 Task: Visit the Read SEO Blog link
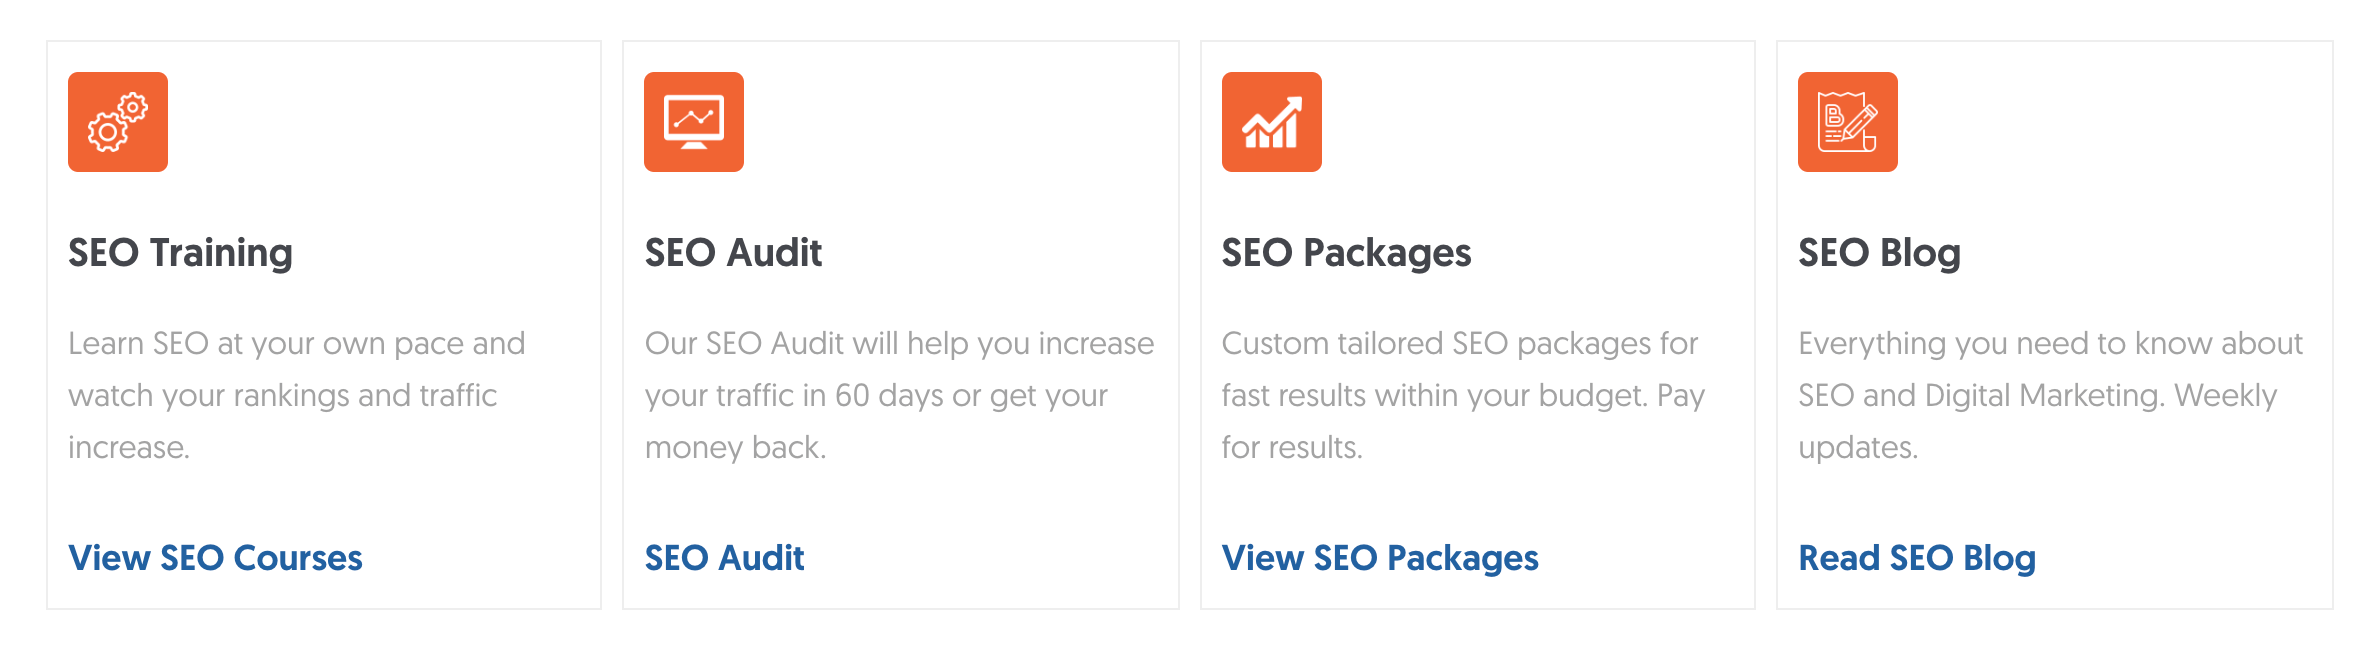pyautogui.click(x=1916, y=558)
